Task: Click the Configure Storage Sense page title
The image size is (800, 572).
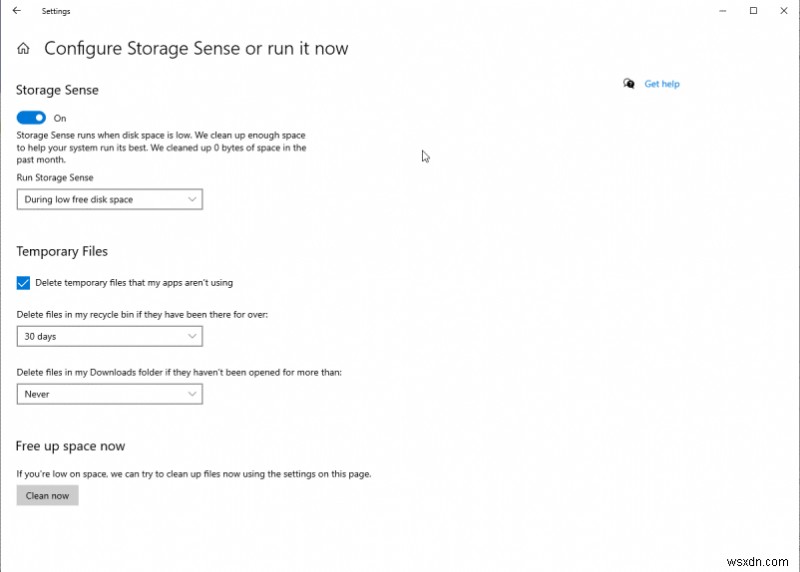Action: coord(196,48)
